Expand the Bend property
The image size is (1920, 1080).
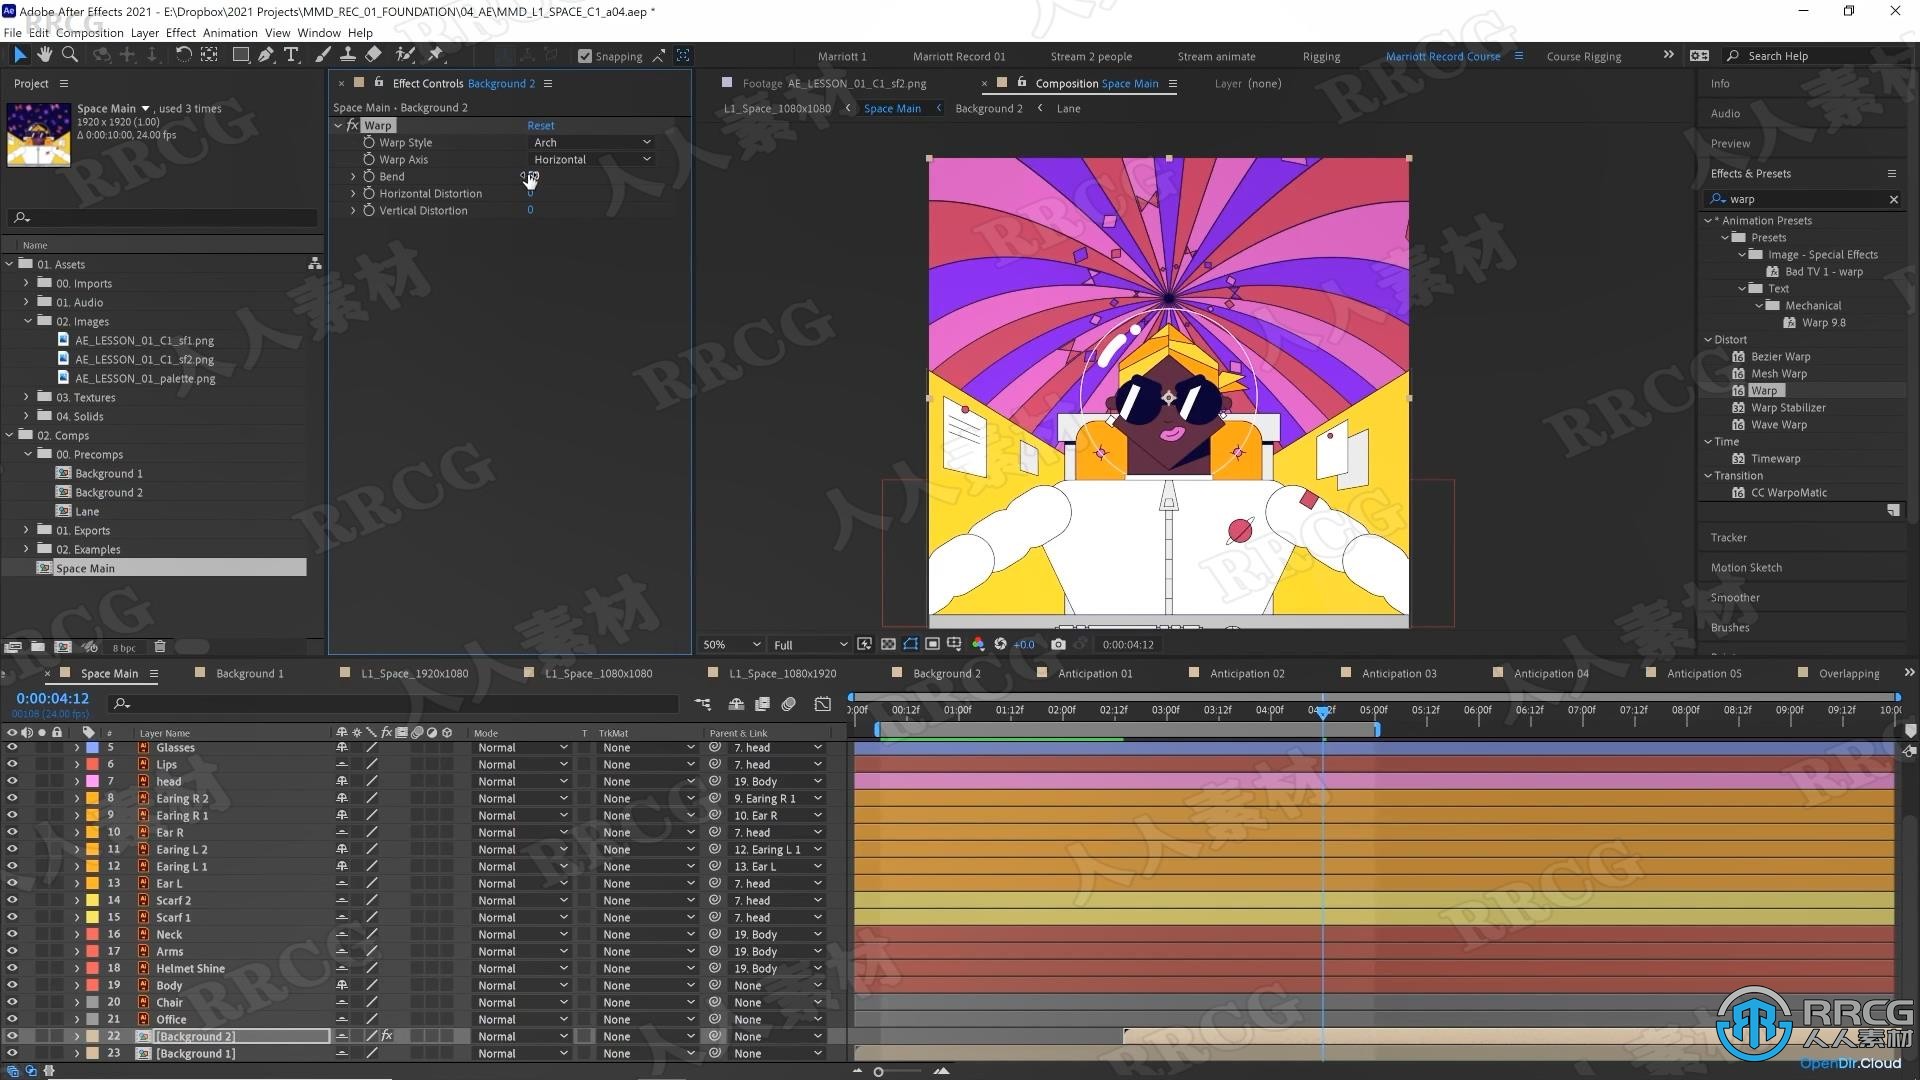click(353, 176)
